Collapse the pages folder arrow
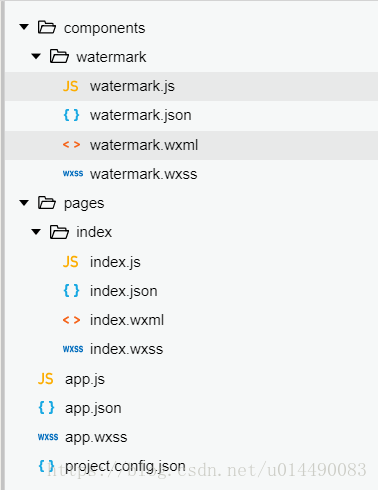Screen dimensions: 378x490 point(24,203)
